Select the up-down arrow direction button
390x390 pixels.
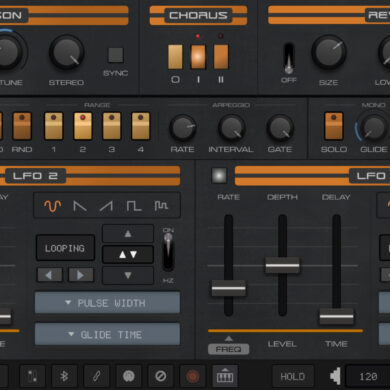click(128, 255)
